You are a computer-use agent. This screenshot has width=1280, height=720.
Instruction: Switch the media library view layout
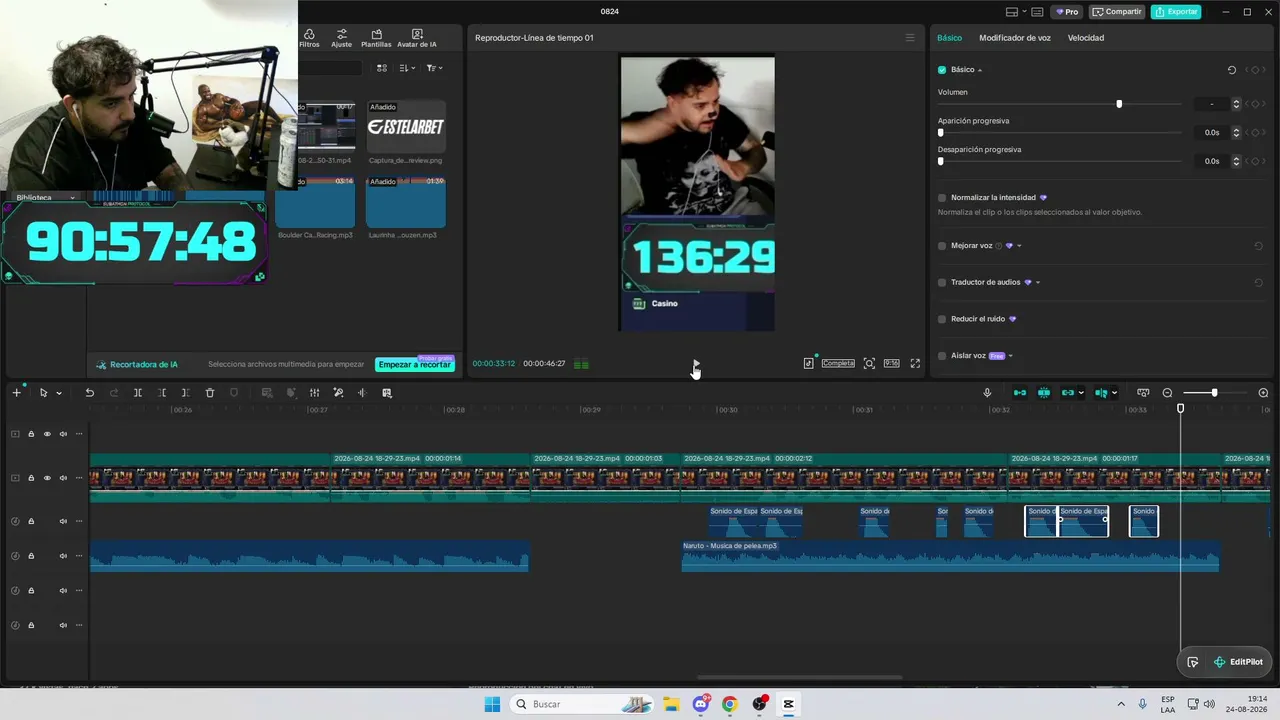382,68
